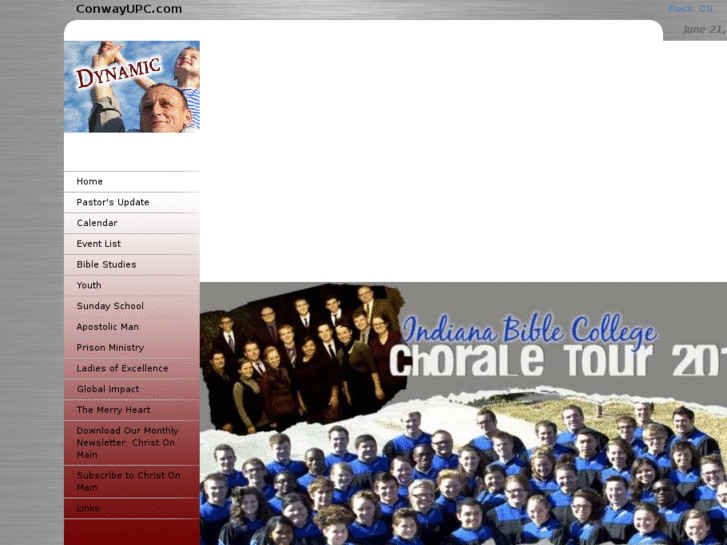Toggle the Flash: ON setting

[690, 9]
